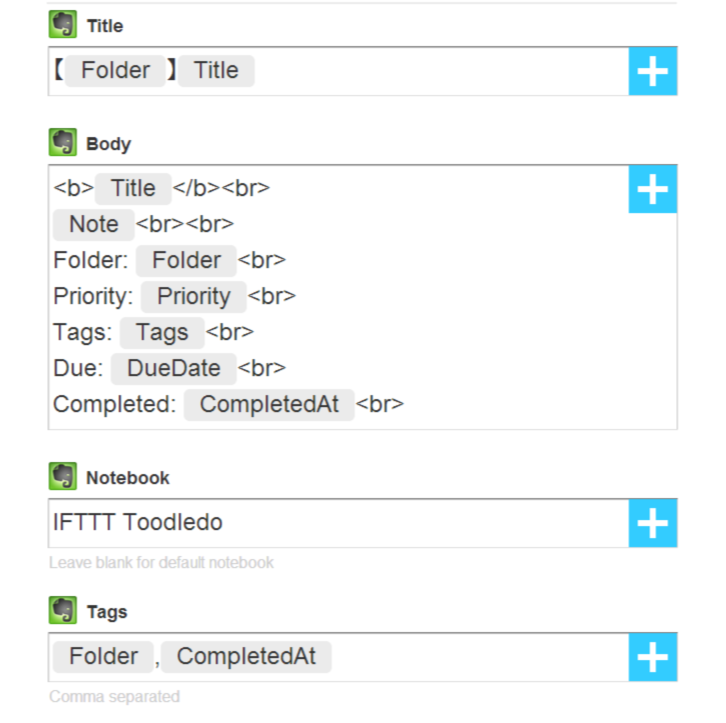This screenshot has width=726, height=723.
Task: Click the Evernote icon beside Notebook label
Action: tap(63, 476)
